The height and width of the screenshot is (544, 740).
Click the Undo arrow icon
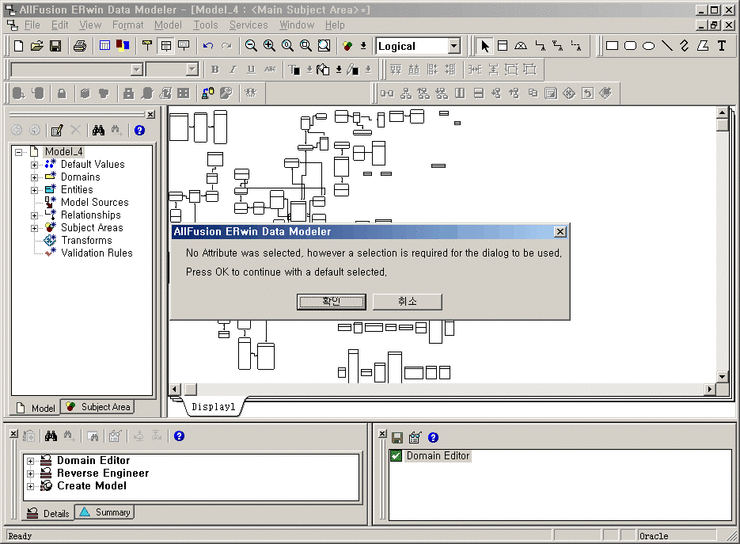208,46
